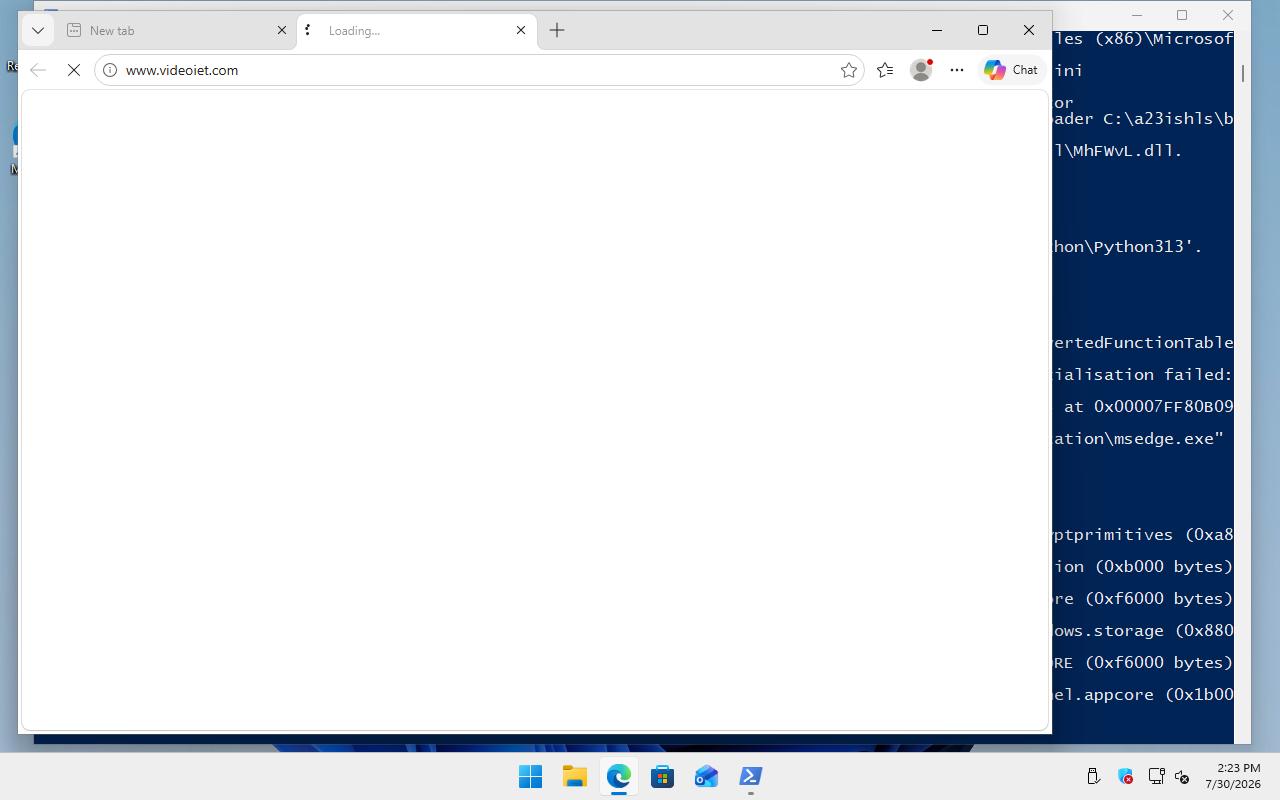Expand the tab actions chevron menu
Screen dimensions: 1280x800
[38, 30]
